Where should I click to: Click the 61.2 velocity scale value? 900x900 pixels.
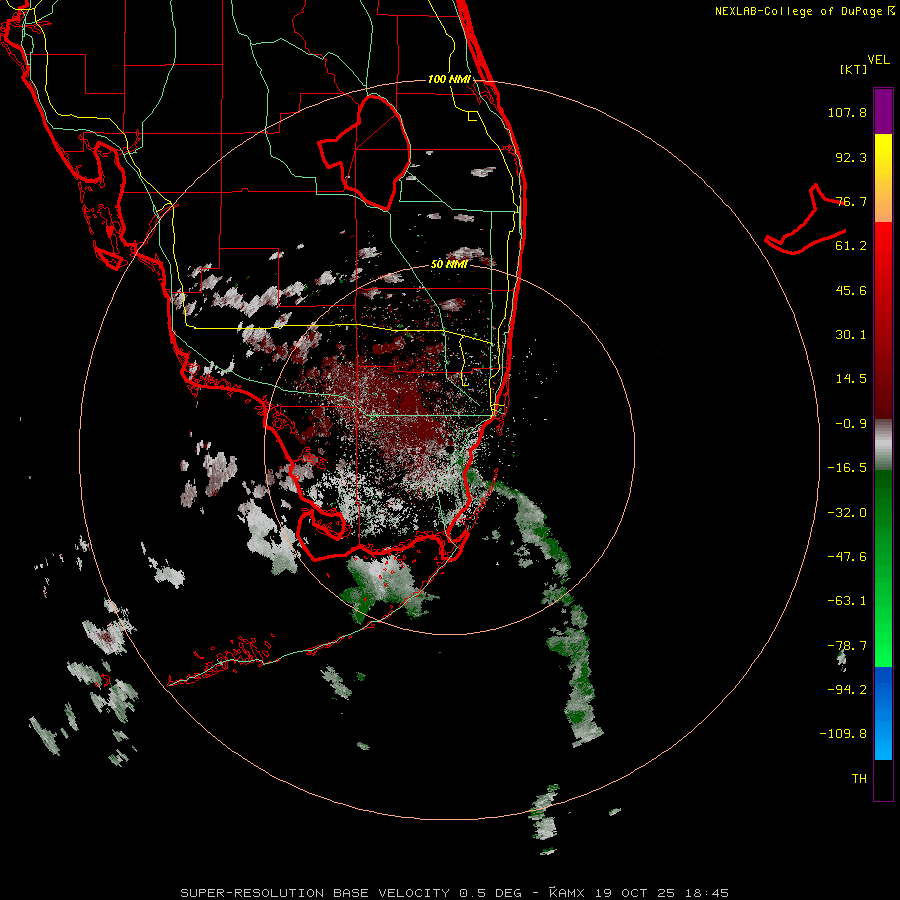(851, 246)
